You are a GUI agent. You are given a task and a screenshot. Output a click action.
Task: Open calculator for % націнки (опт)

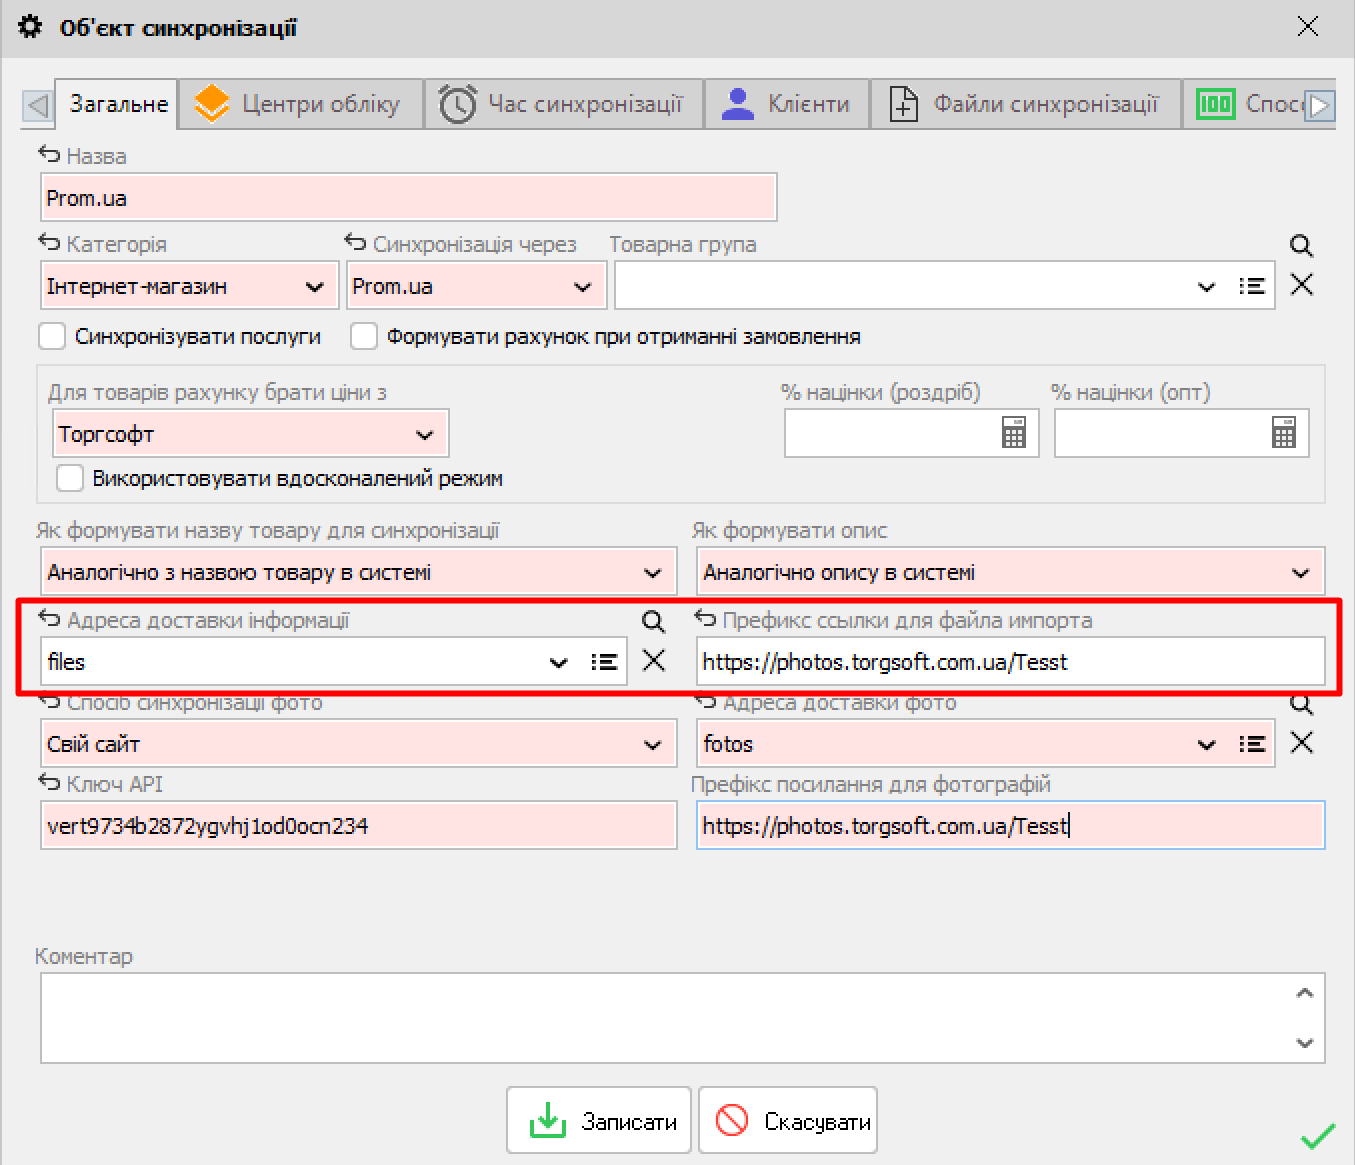click(x=1283, y=433)
